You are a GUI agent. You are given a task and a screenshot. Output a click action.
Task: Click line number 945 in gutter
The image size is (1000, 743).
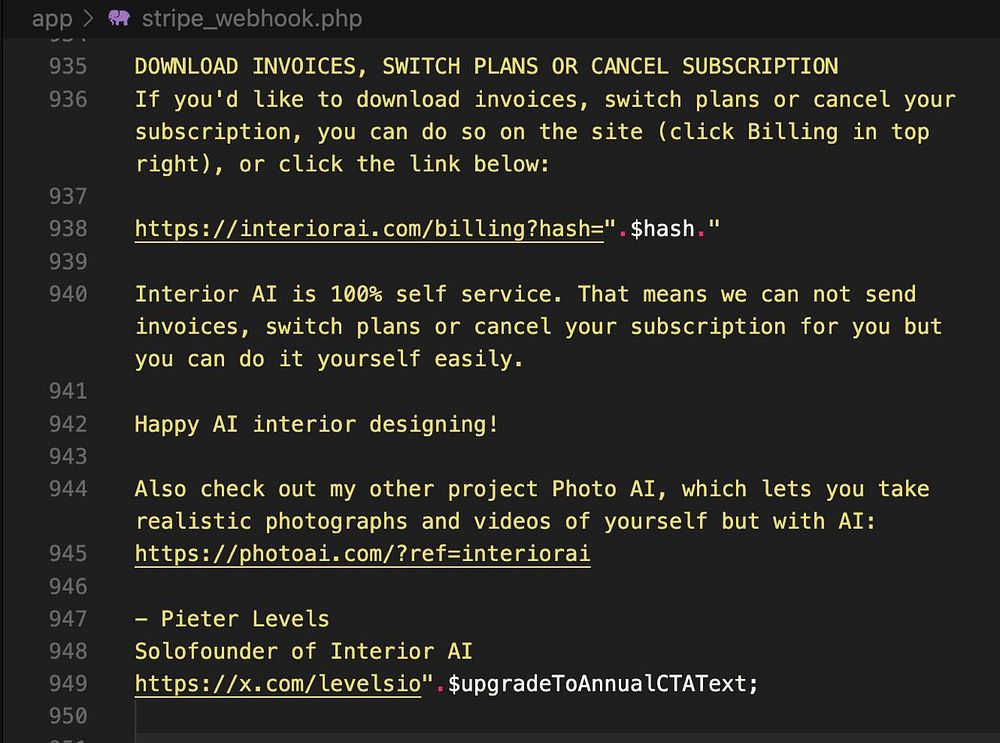pyautogui.click(x=68, y=553)
